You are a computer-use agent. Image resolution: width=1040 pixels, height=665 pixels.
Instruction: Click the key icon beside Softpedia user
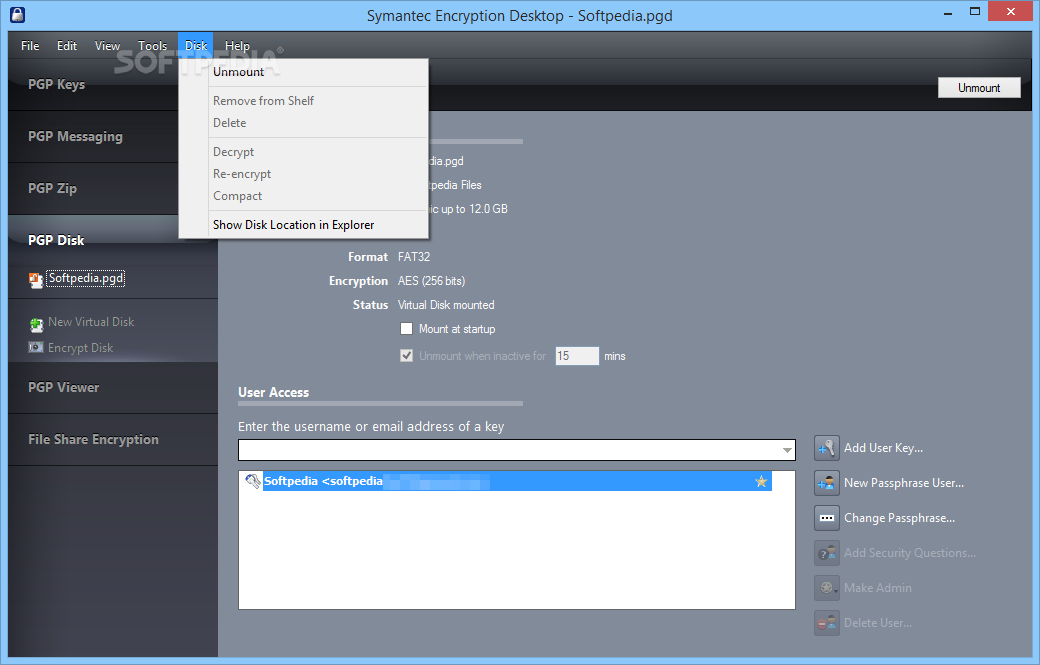pos(253,481)
